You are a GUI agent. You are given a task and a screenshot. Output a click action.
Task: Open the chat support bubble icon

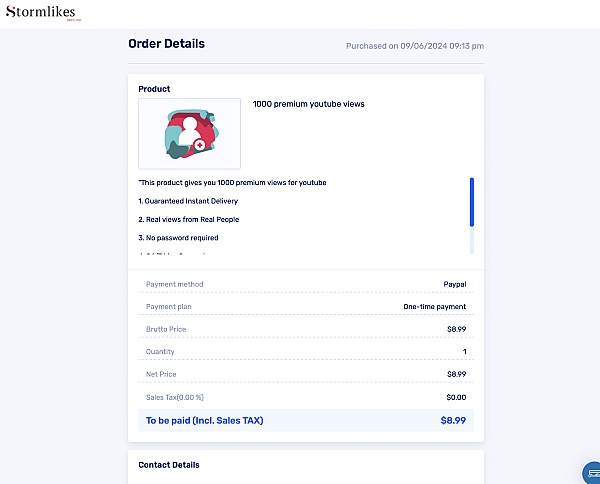592,473
